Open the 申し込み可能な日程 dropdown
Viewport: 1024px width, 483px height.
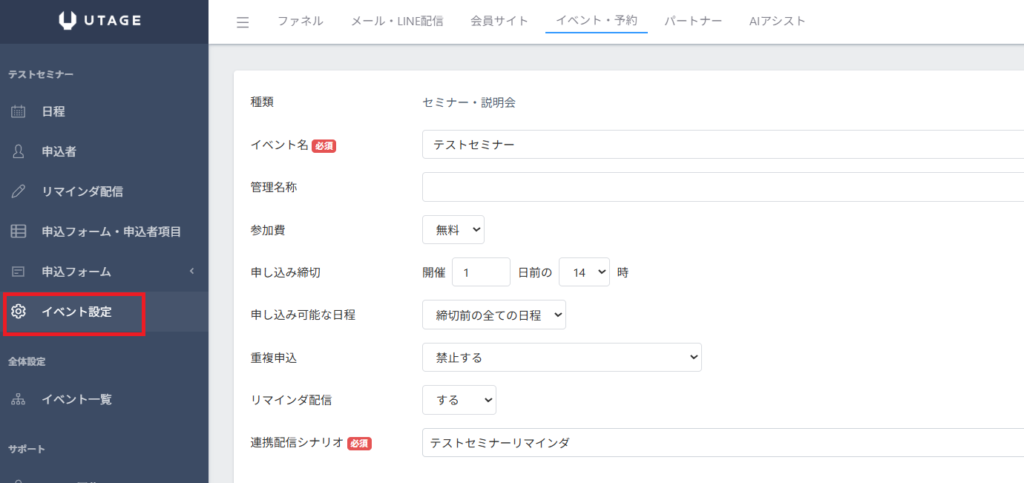coord(494,315)
